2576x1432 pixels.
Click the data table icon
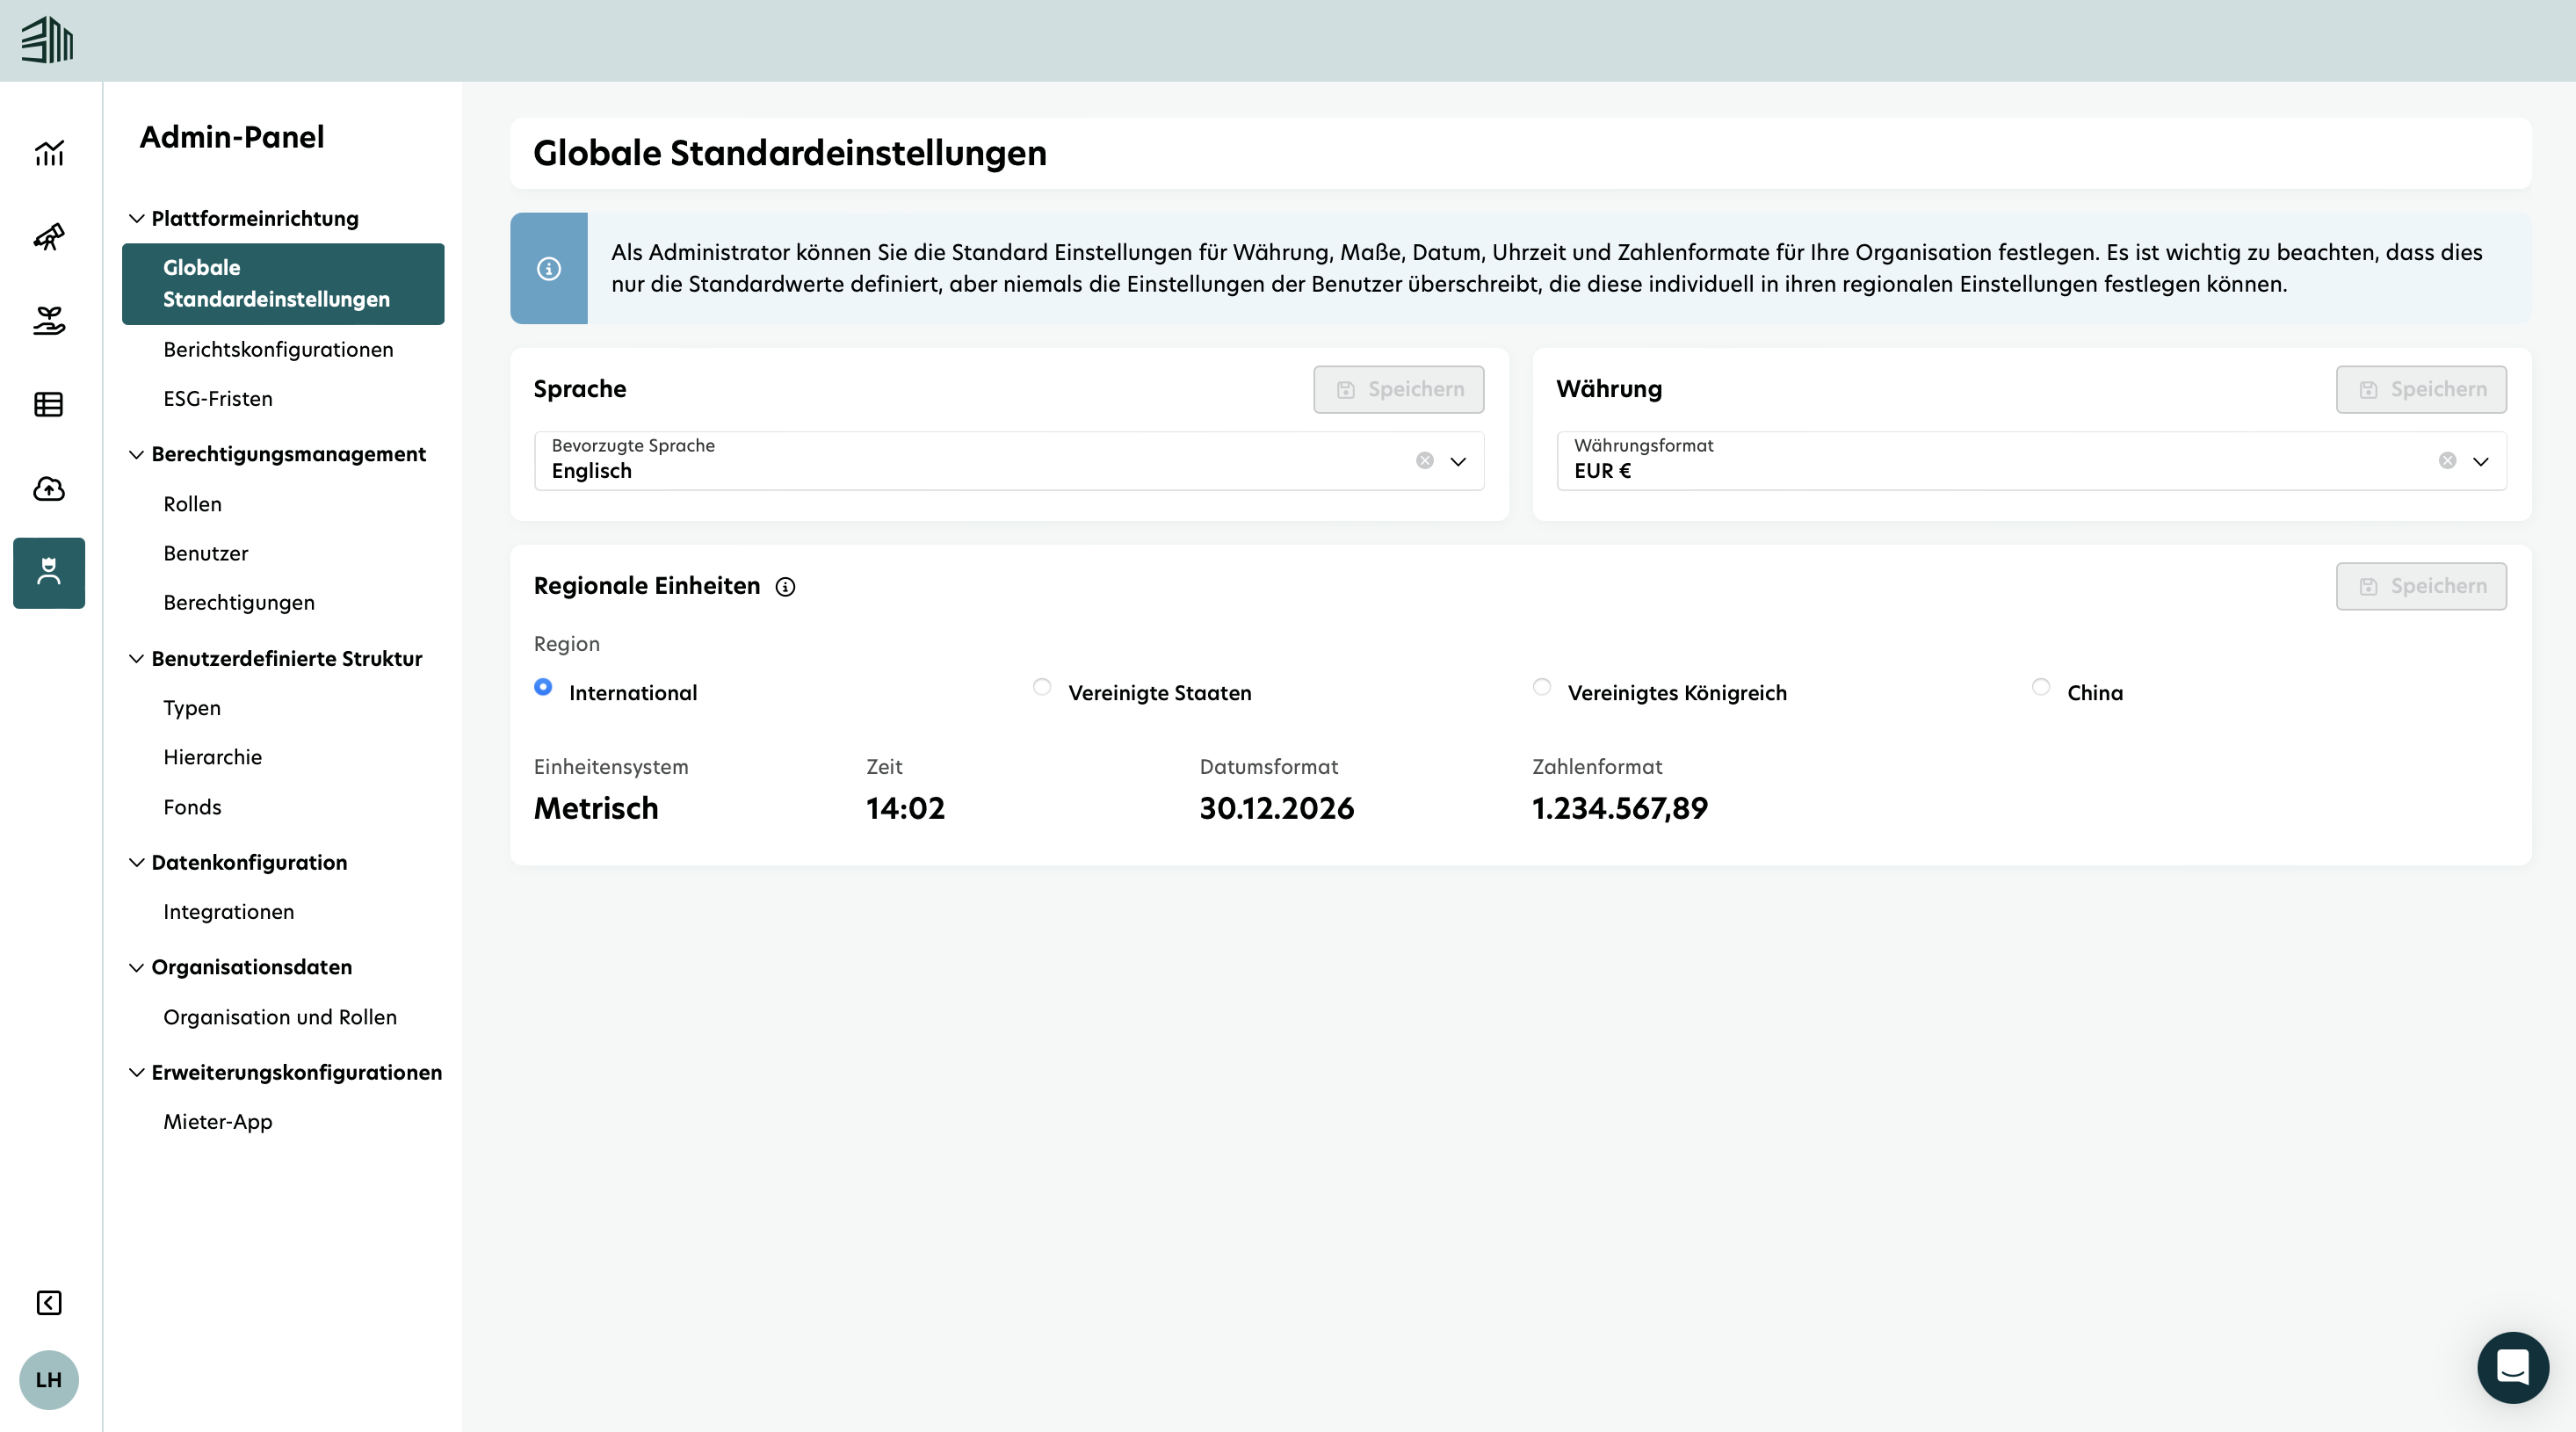point(48,404)
